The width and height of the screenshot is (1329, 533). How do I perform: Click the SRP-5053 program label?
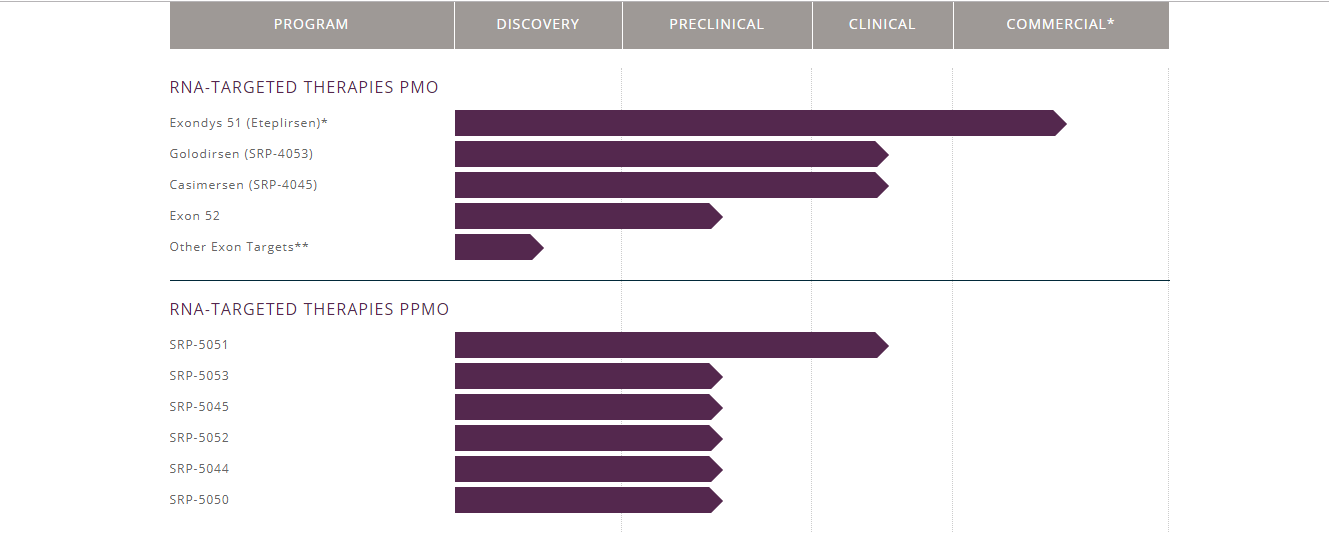coord(199,376)
